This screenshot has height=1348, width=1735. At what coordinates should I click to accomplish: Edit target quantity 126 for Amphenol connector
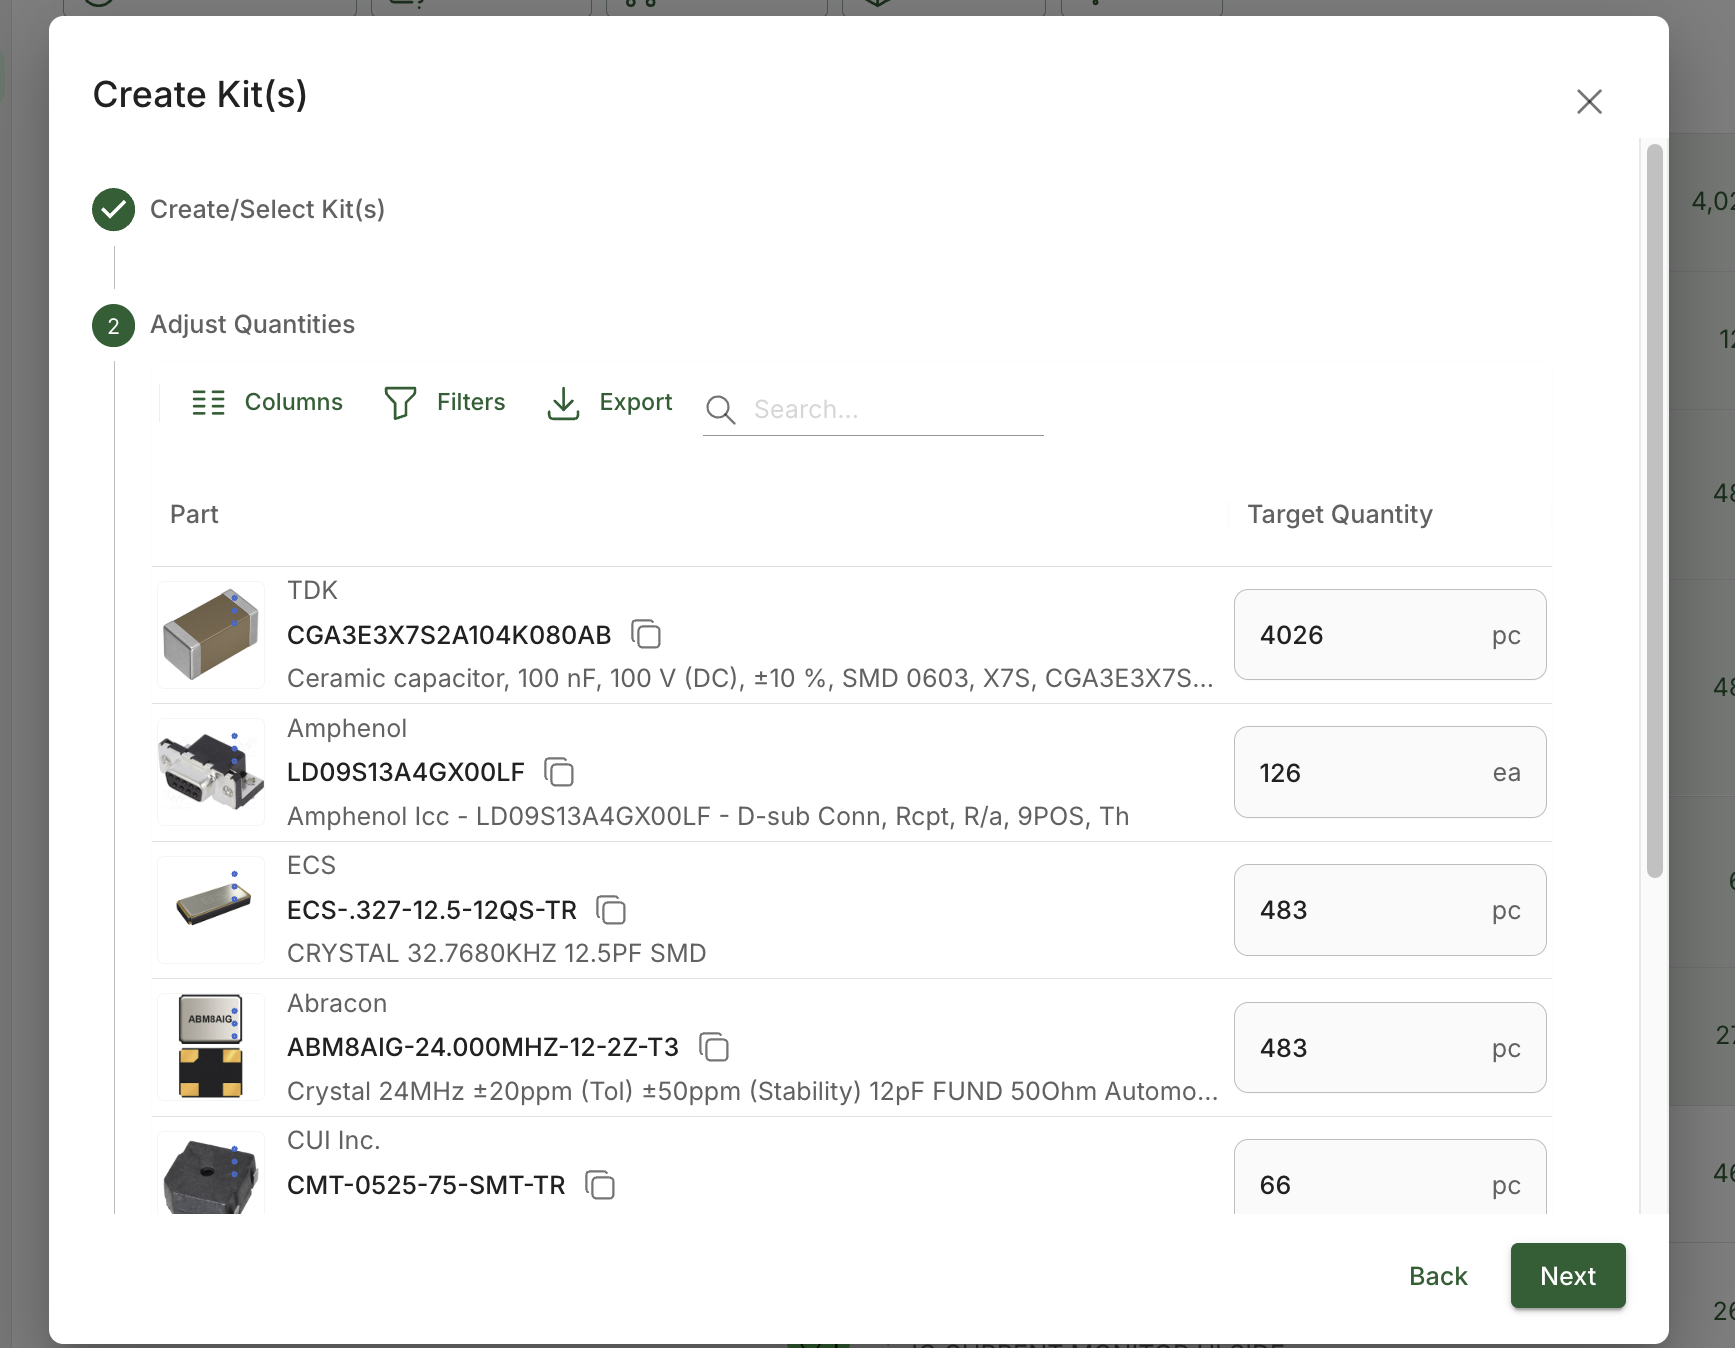click(x=1390, y=772)
